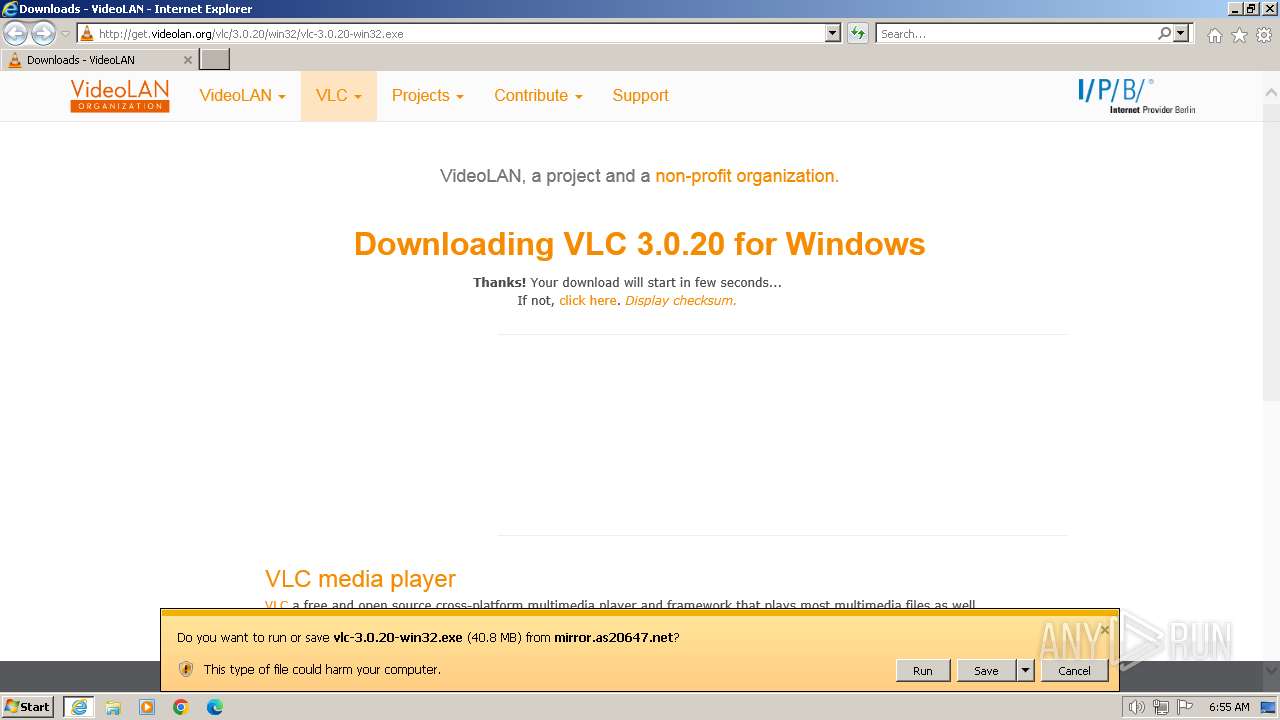Click the Show desktop button
Viewport: 1280px width, 720px height.
[1268, 707]
